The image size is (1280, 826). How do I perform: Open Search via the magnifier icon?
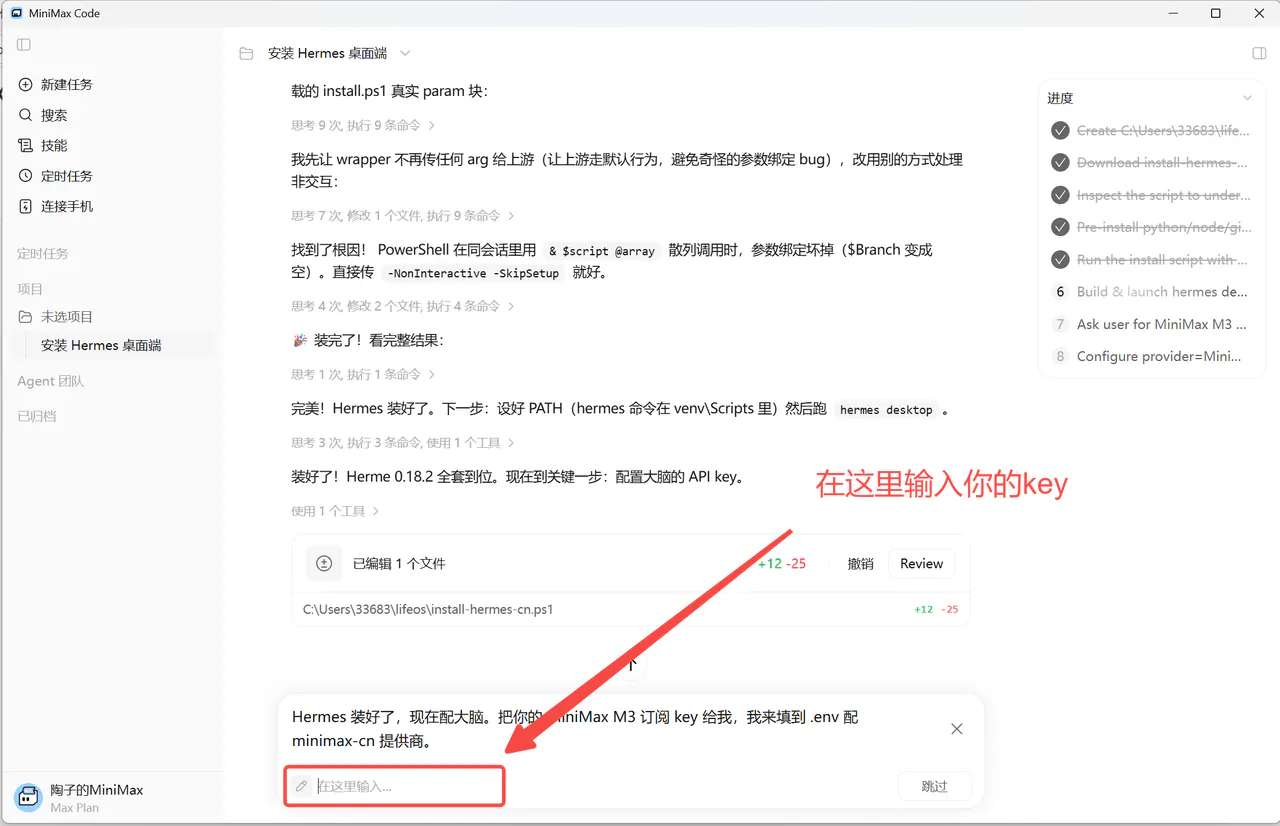click(26, 115)
